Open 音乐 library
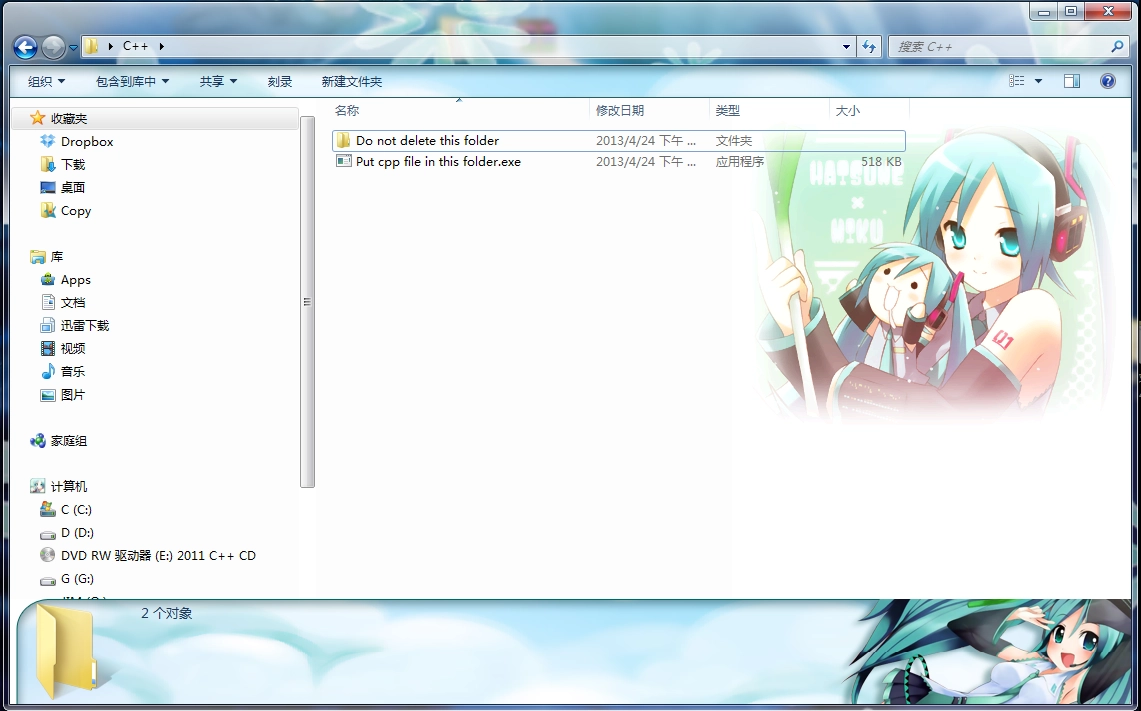 click(x=73, y=371)
